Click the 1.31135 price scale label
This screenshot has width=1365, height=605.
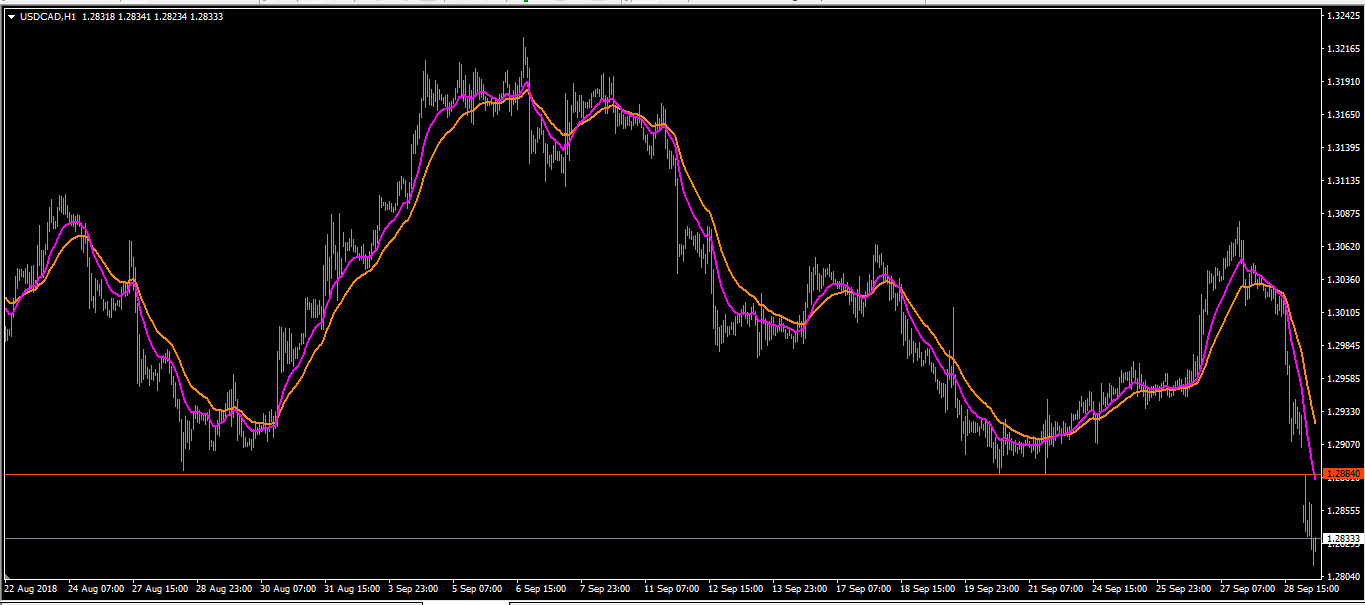pos(1342,181)
